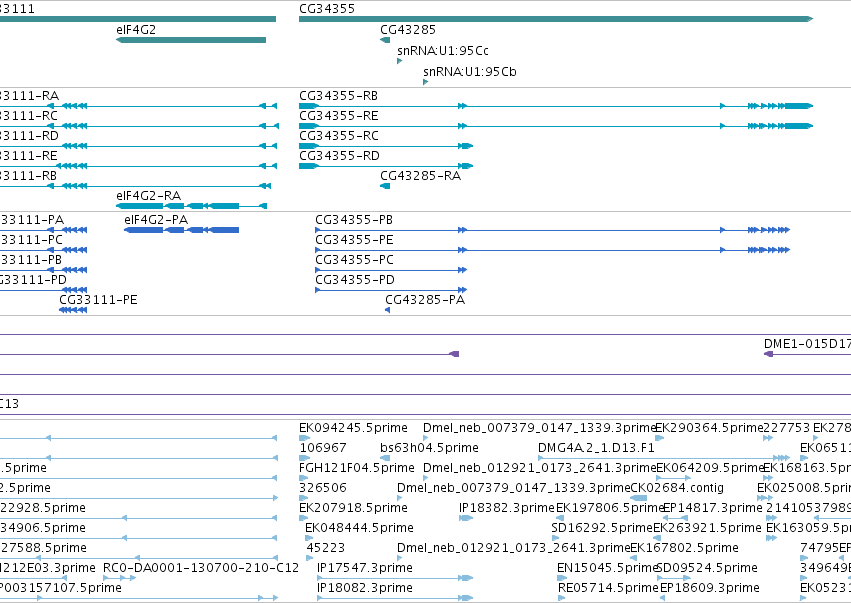Select the CG34355-RD transcript label
Image resolution: width=851 pixels, height=603 pixels.
pyautogui.click(x=339, y=156)
